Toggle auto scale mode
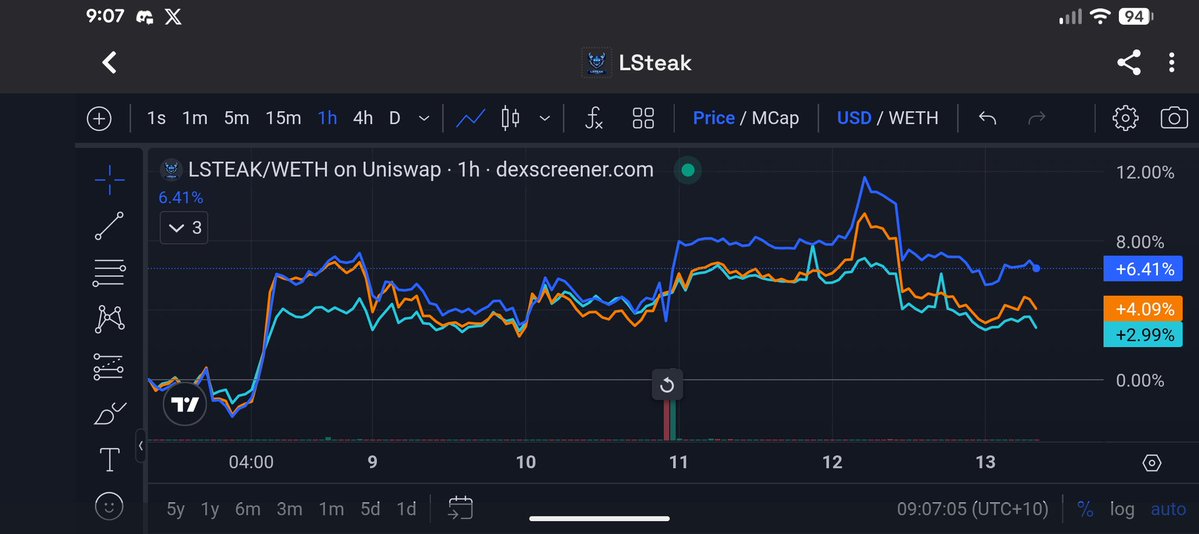Screen dimensions: 1199x534 click(1168, 509)
